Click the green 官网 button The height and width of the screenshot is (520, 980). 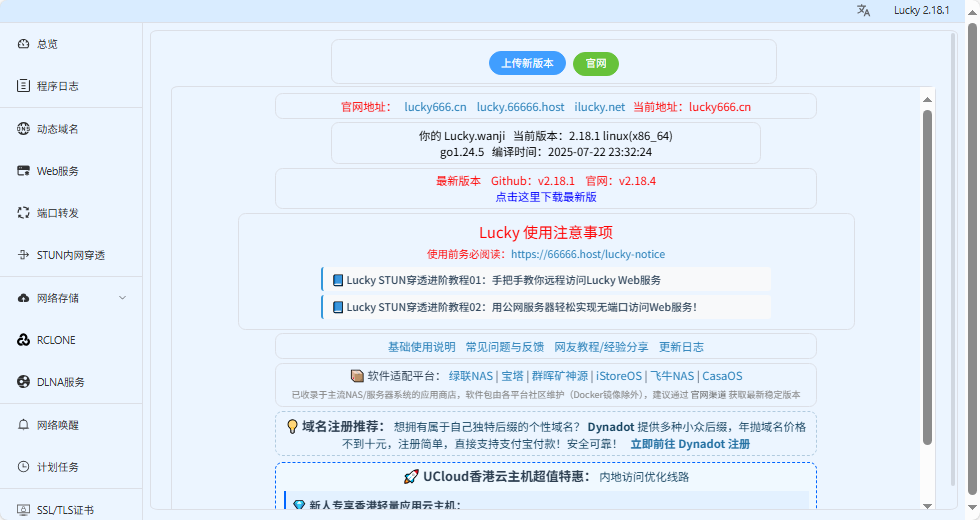click(596, 63)
